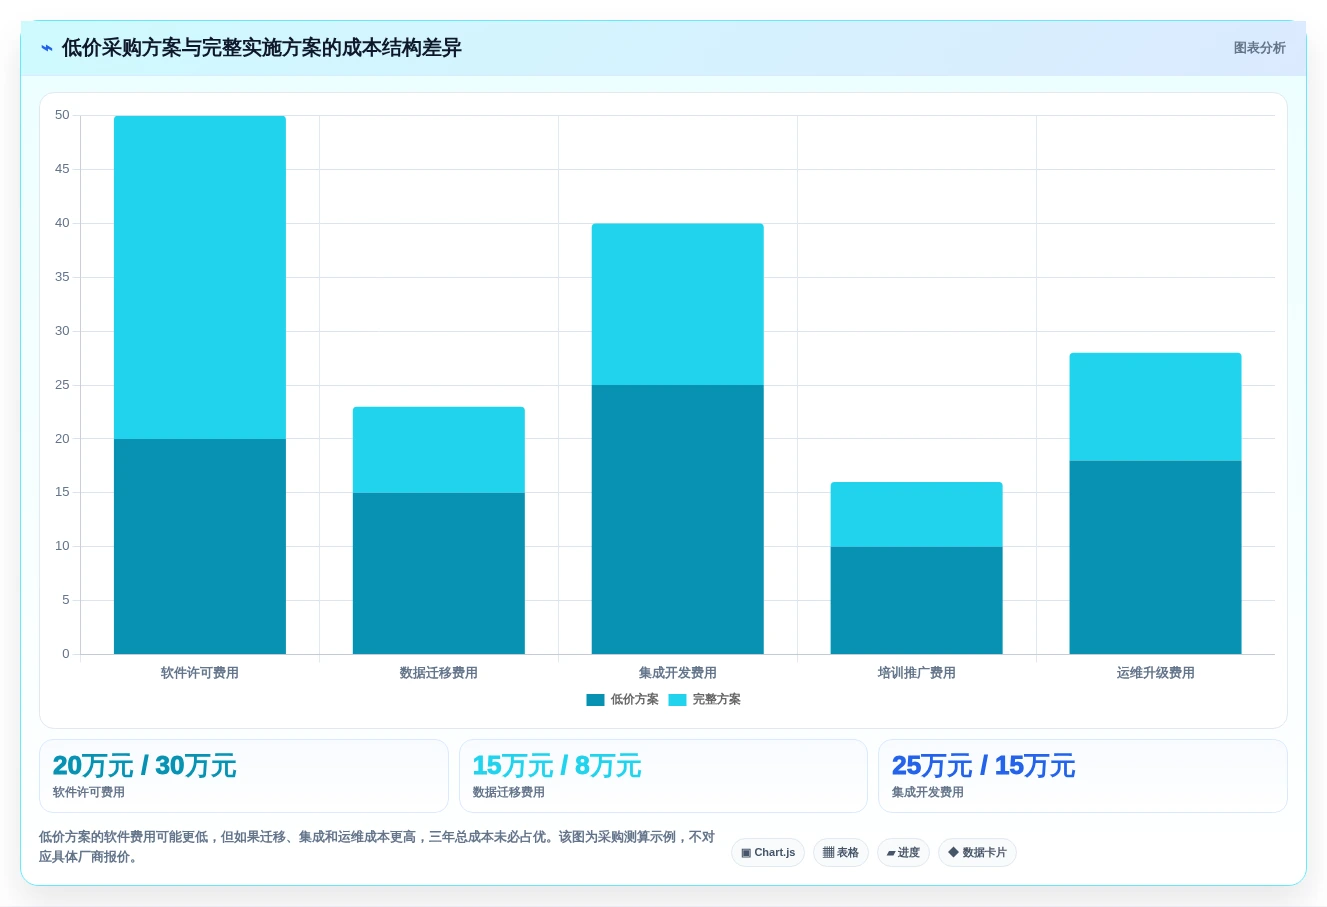The height and width of the screenshot is (907, 1327).
Task: Click the 培训推广费用 低价方案 bar segment
Action: point(917,601)
